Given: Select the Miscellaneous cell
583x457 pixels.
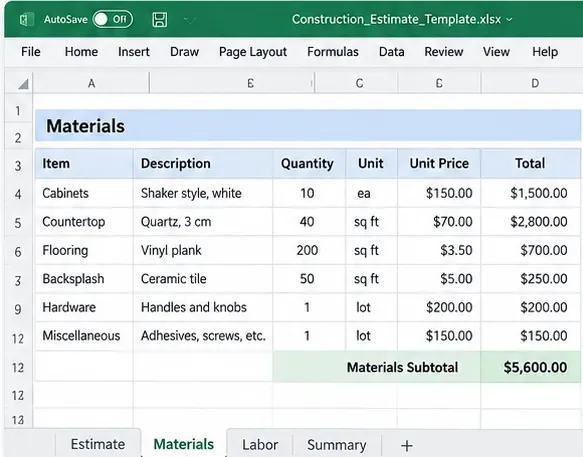Looking at the screenshot, I should click(84, 336).
